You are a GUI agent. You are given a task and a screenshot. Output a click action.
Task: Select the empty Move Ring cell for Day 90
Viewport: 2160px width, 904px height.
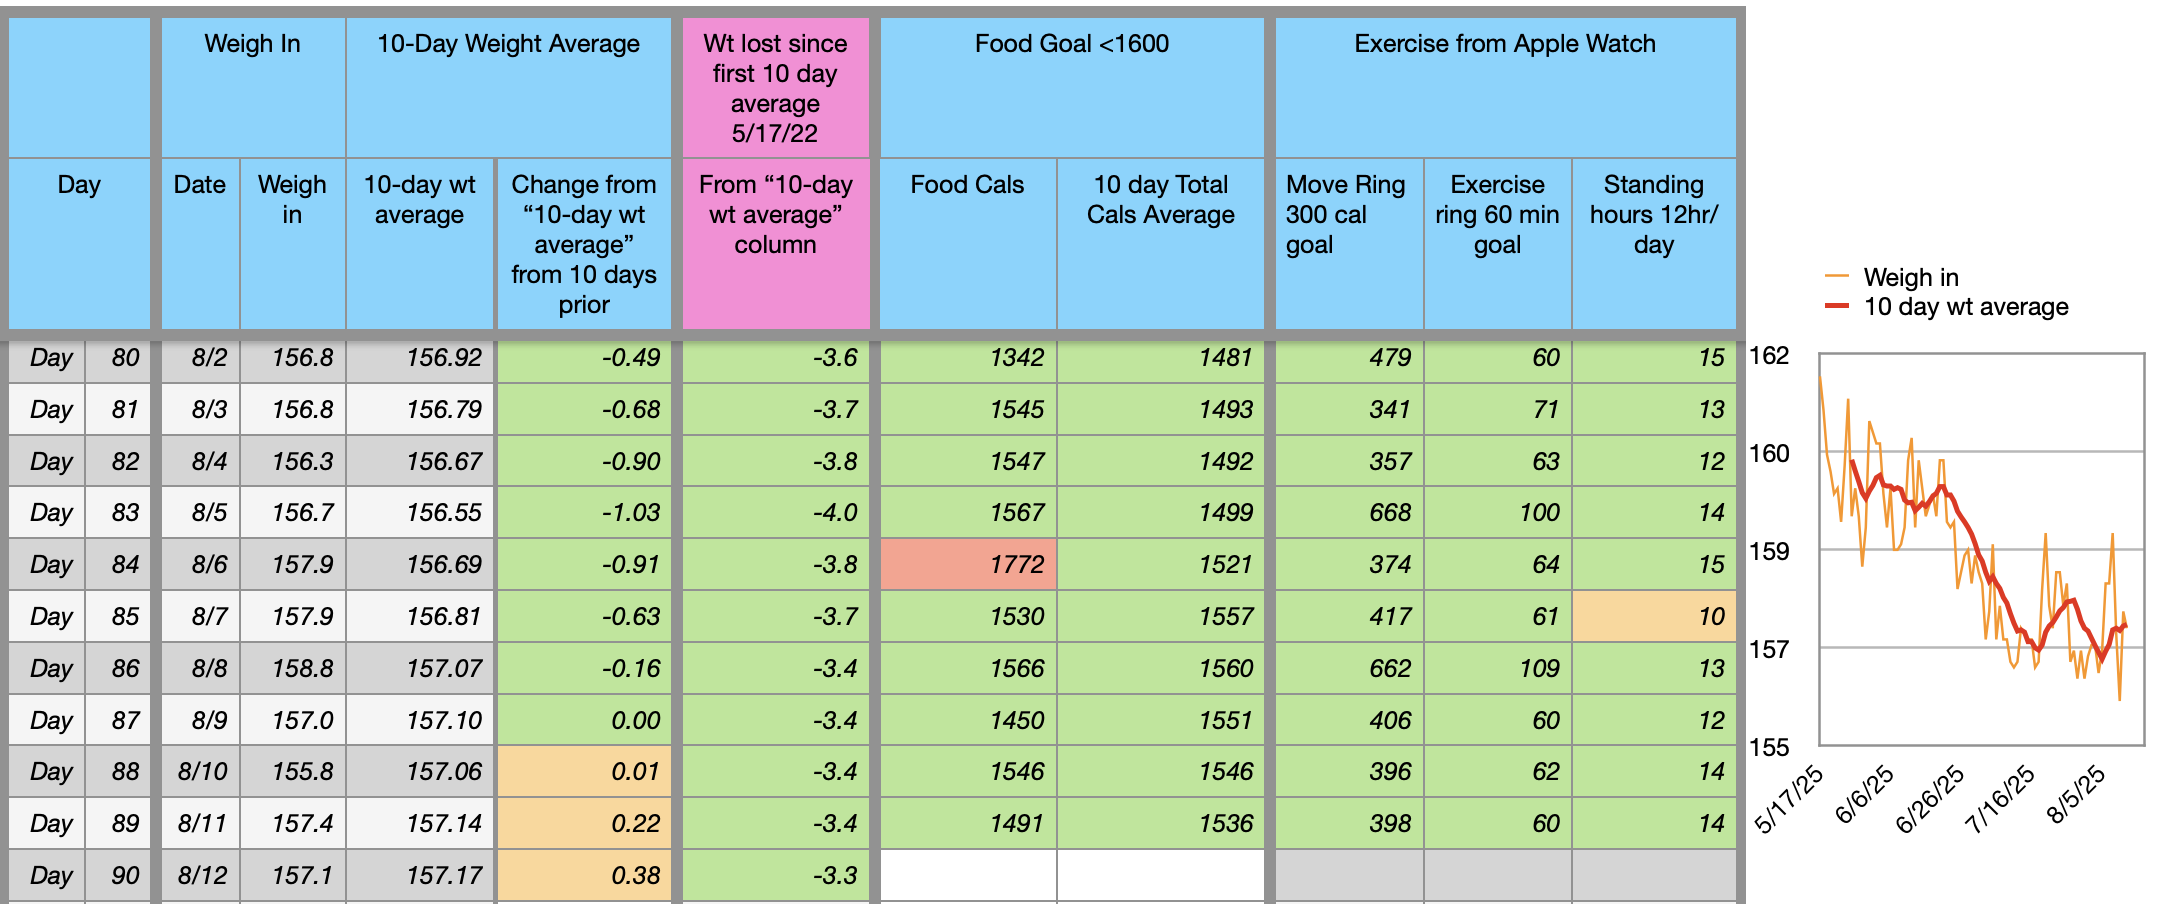point(1349,875)
